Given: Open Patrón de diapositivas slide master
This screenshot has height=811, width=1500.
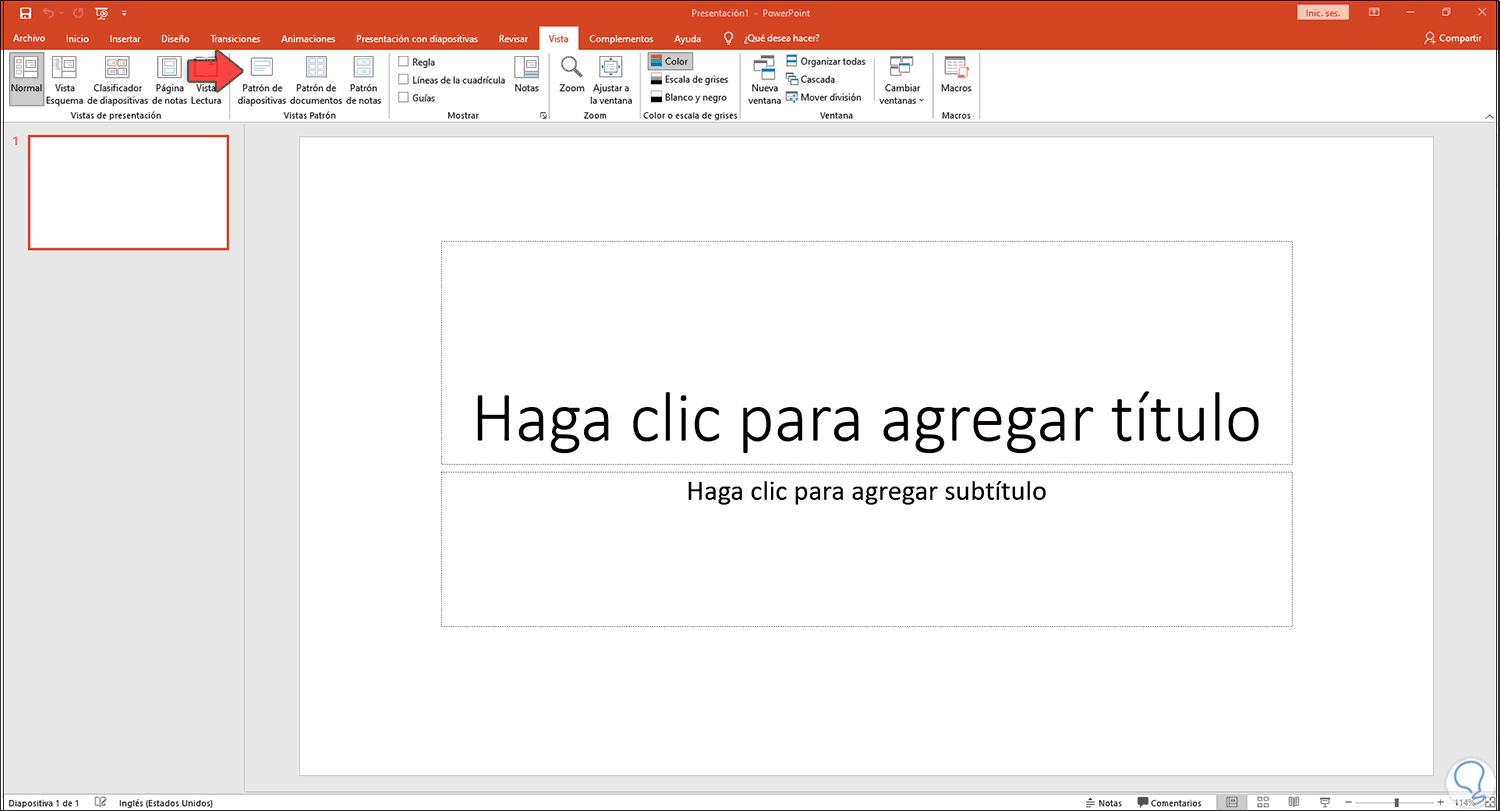Looking at the screenshot, I should [x=262, y=80].
